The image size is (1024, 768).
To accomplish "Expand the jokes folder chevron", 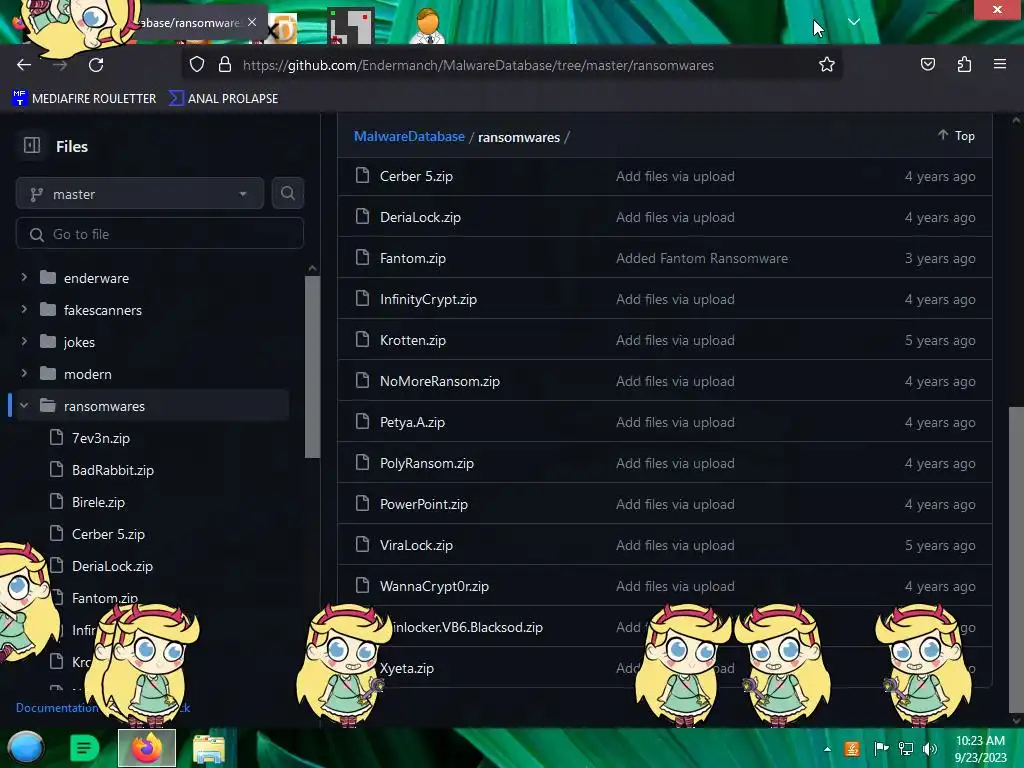I will tap(24, 342).
